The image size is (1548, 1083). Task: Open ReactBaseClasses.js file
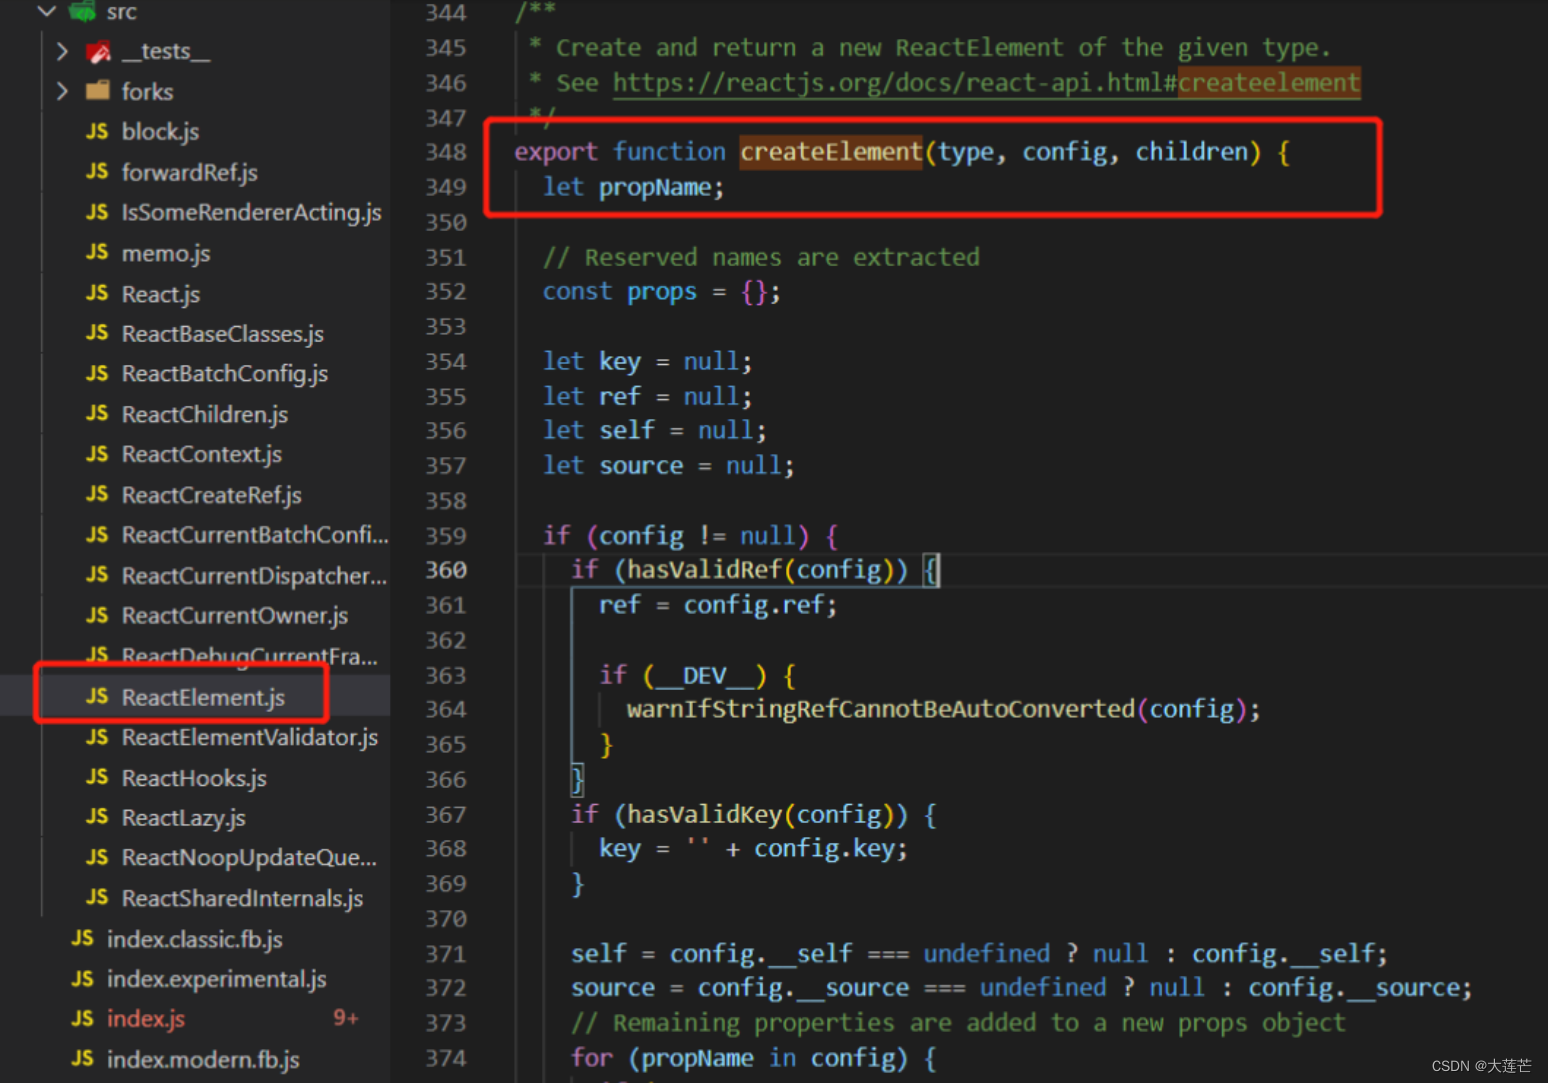[223, 333]
